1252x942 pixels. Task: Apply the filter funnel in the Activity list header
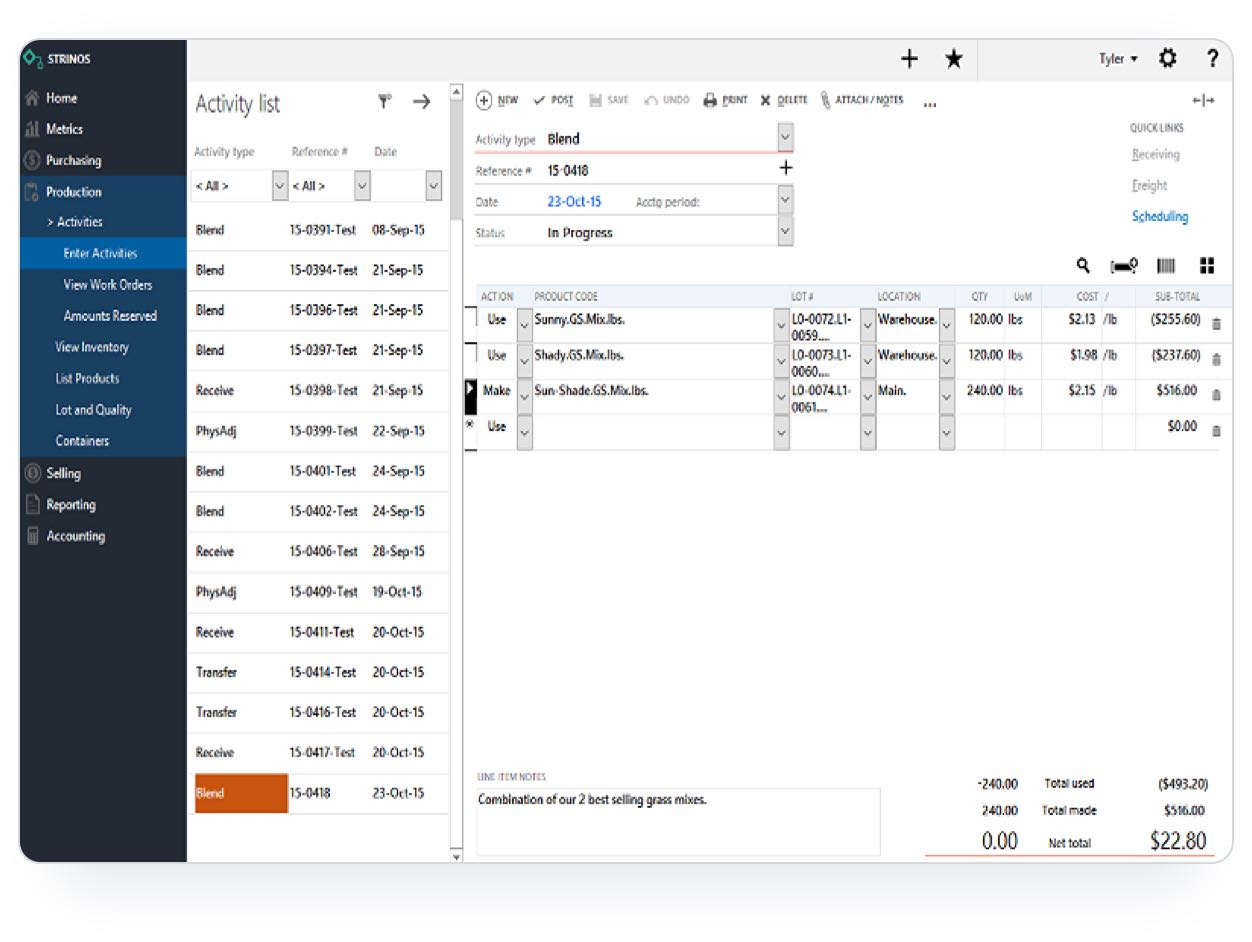(383, 101)
